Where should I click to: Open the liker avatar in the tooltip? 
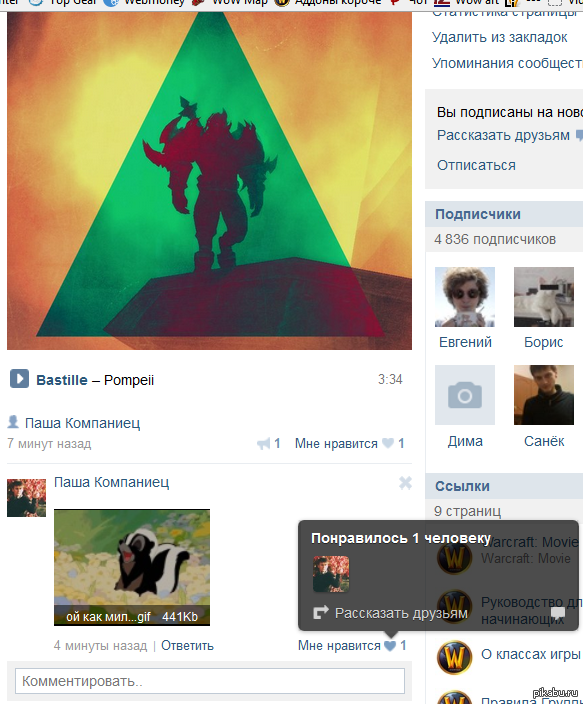(331, 574)
